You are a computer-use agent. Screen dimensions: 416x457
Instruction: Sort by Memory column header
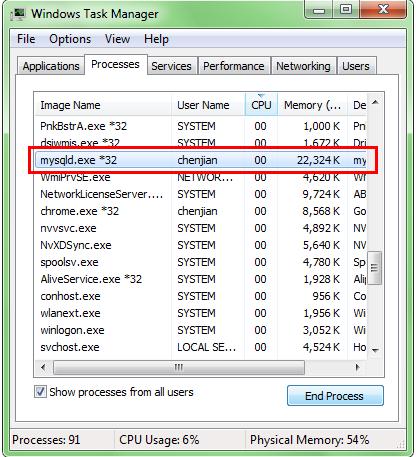click(312, 105)
